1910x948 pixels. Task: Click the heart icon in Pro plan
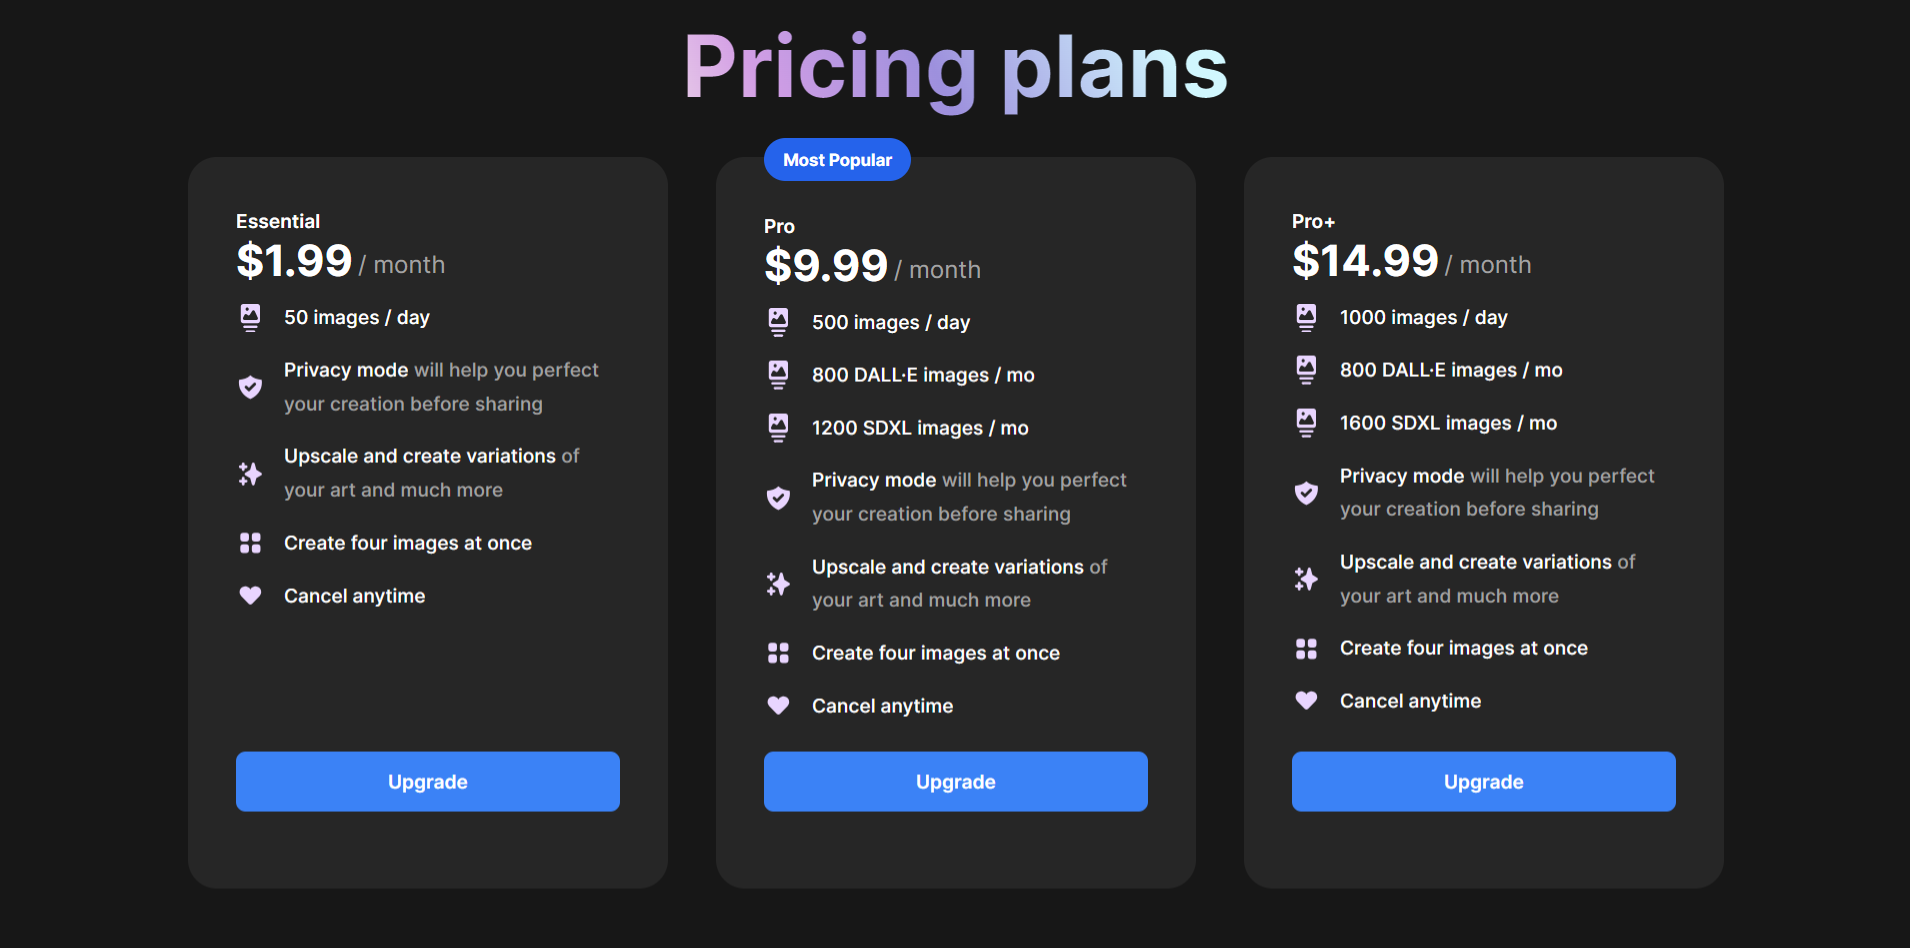[x=778, y=706]
